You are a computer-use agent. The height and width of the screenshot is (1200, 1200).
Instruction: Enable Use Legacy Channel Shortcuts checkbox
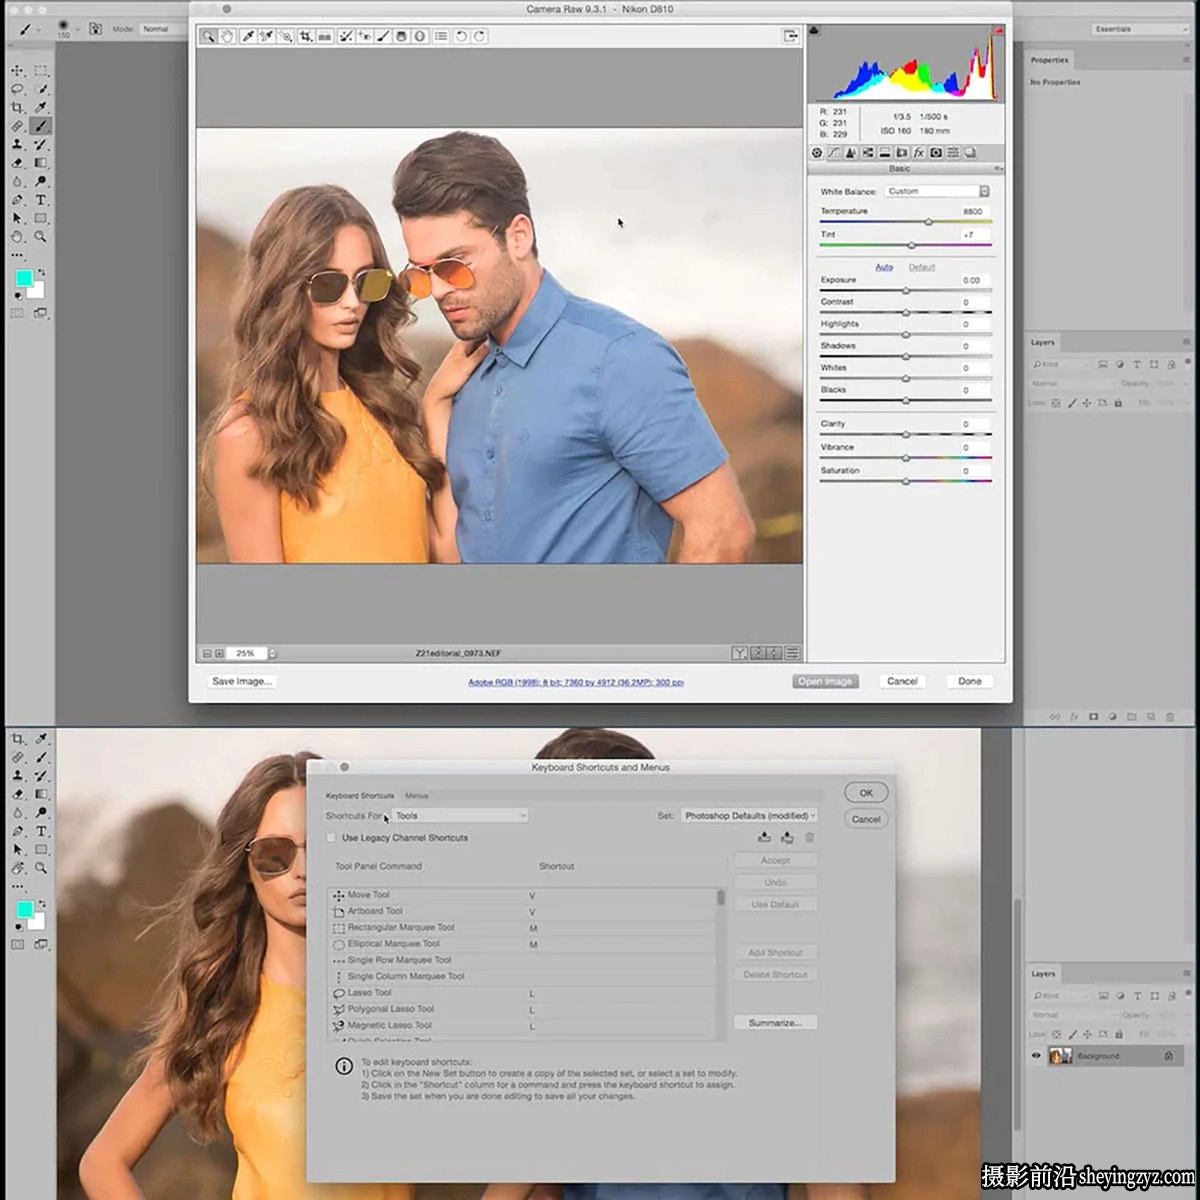click(332, 838)
